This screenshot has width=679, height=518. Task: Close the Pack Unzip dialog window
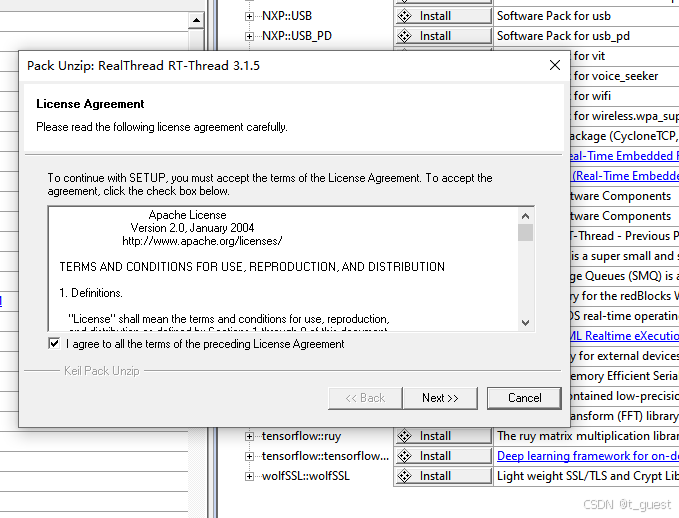(555, 65)
